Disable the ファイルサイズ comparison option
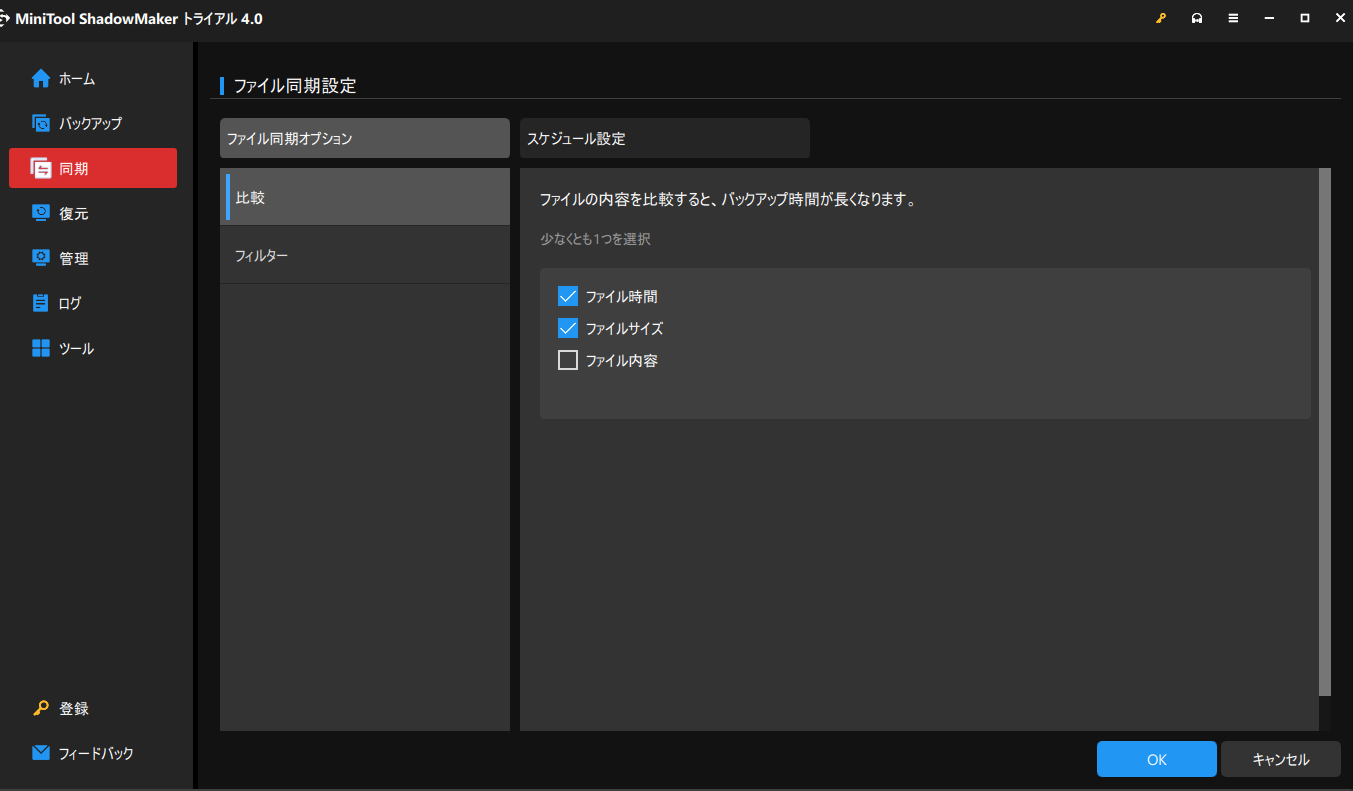The width and height of the screenshot is (1353, 791). pos(568,328)
